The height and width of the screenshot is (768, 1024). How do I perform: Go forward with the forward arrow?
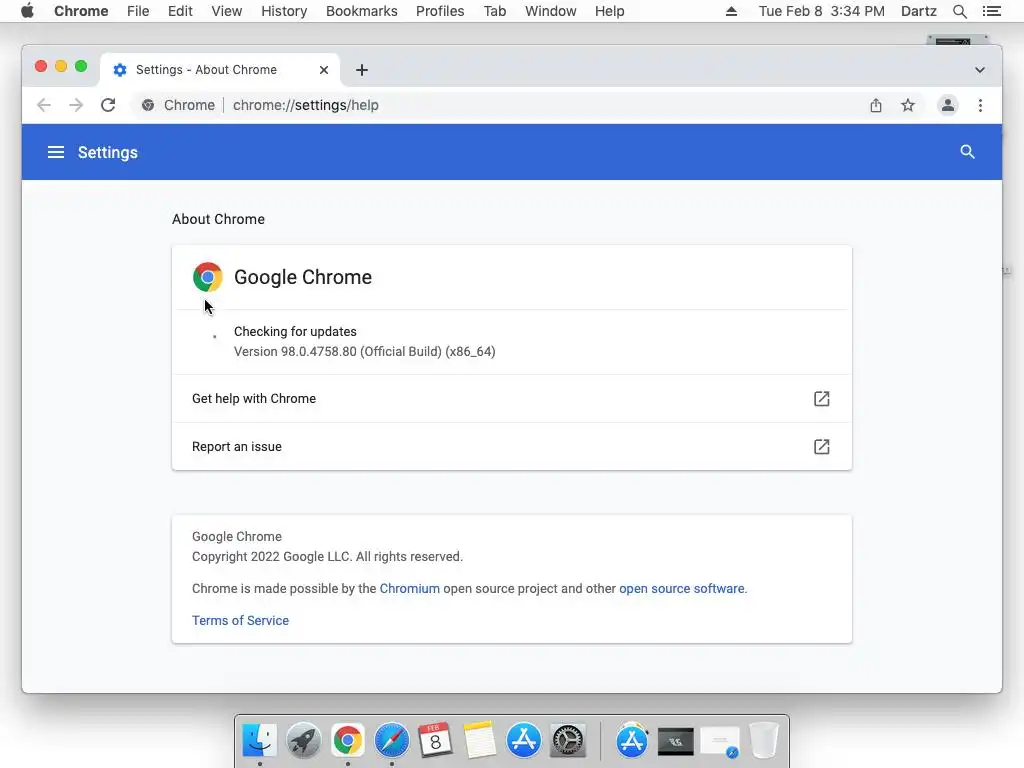76,105
